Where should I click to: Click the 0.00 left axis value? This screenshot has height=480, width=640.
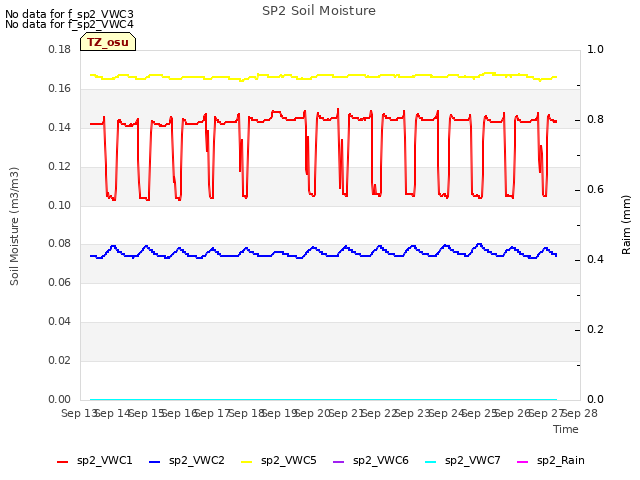click(x=59, y=399)
